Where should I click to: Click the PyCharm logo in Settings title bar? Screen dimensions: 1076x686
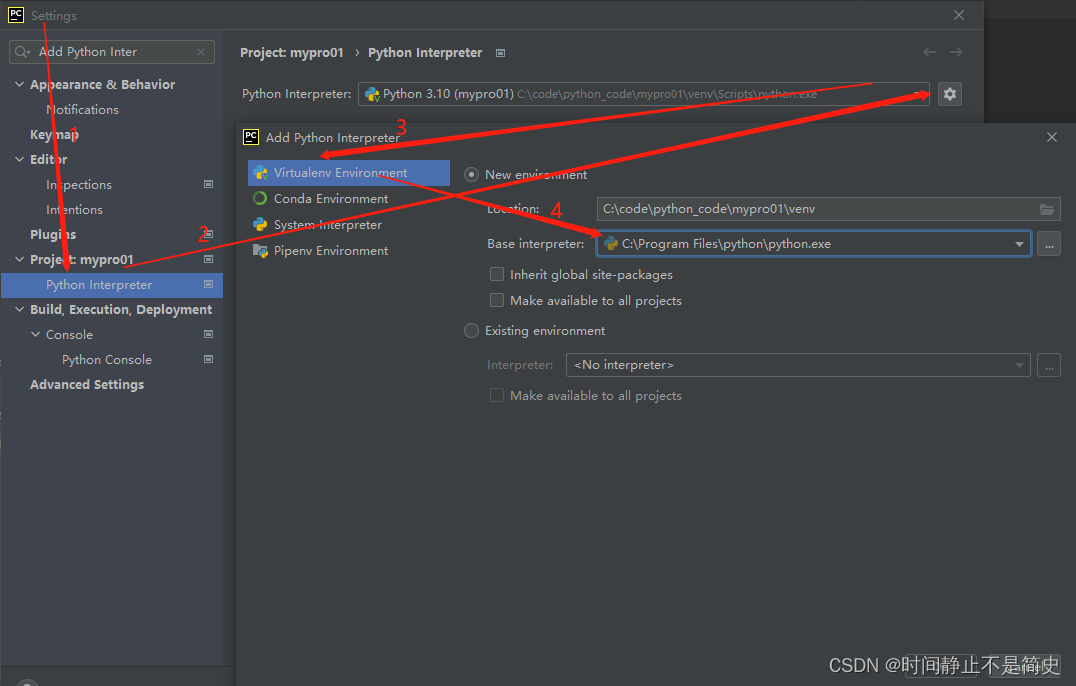point(16,15)
